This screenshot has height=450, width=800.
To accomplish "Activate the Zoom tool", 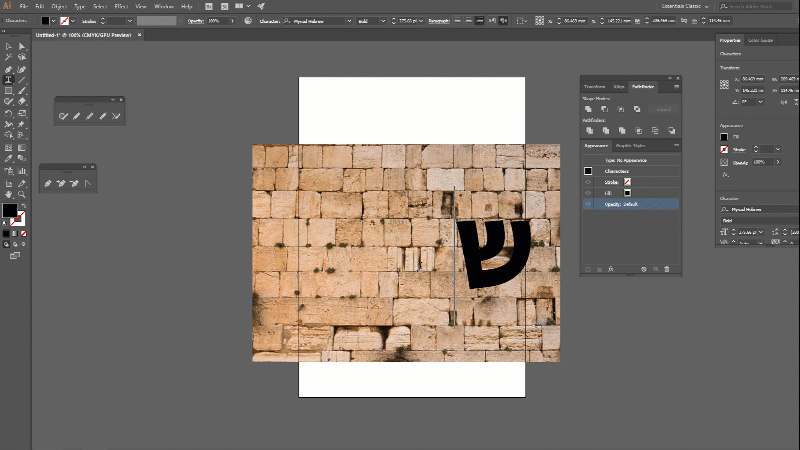I will pyautogui.click(x=21, y=192).
